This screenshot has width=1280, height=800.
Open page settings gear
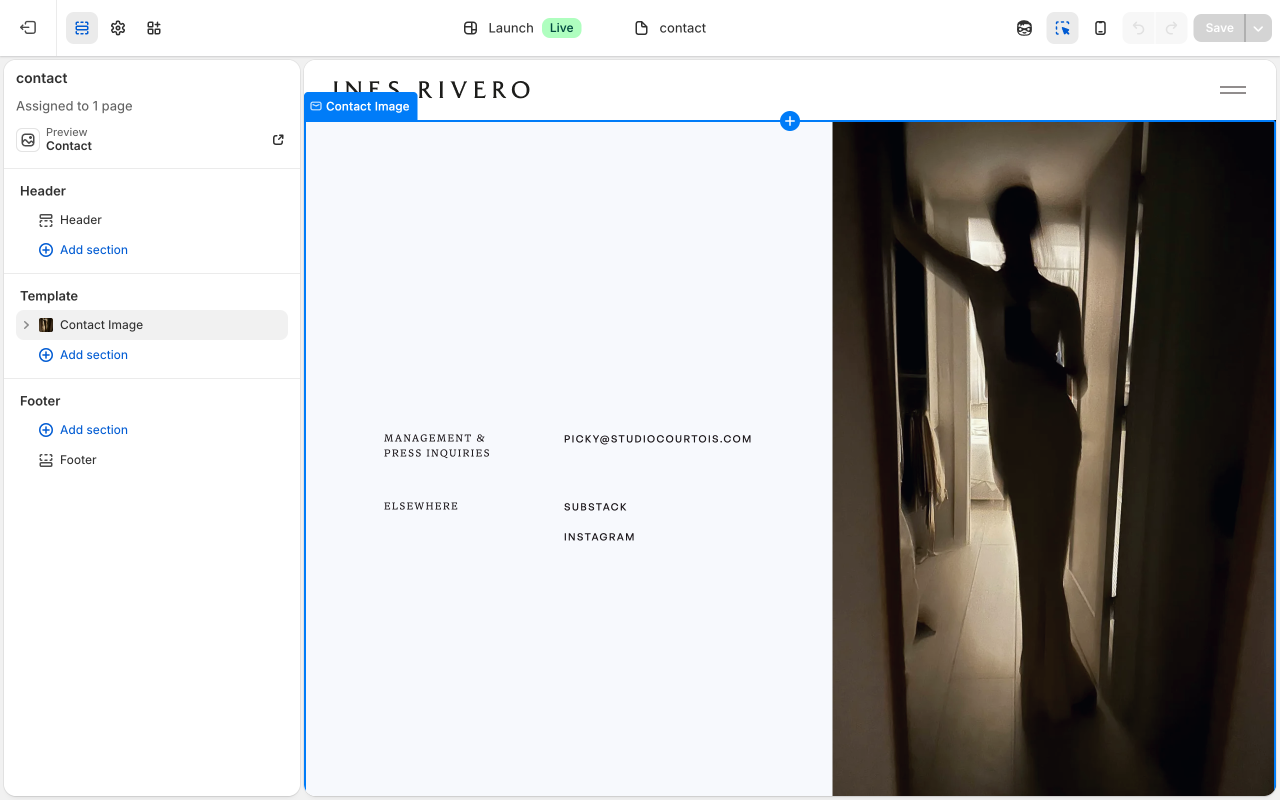117,27
